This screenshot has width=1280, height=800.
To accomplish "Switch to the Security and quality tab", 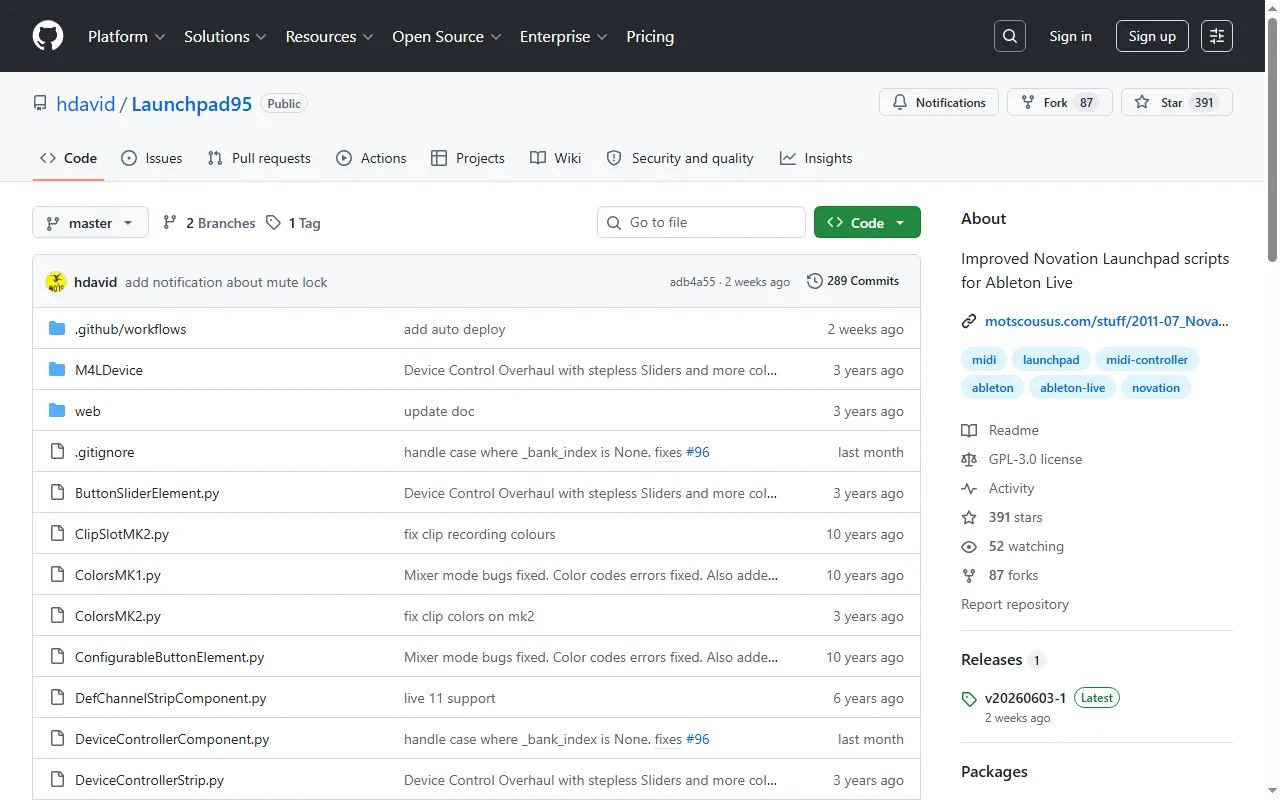I will (679, 158).
